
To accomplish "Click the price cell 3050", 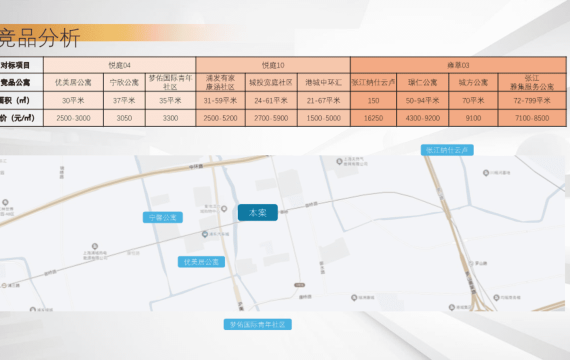I will 124,118.
